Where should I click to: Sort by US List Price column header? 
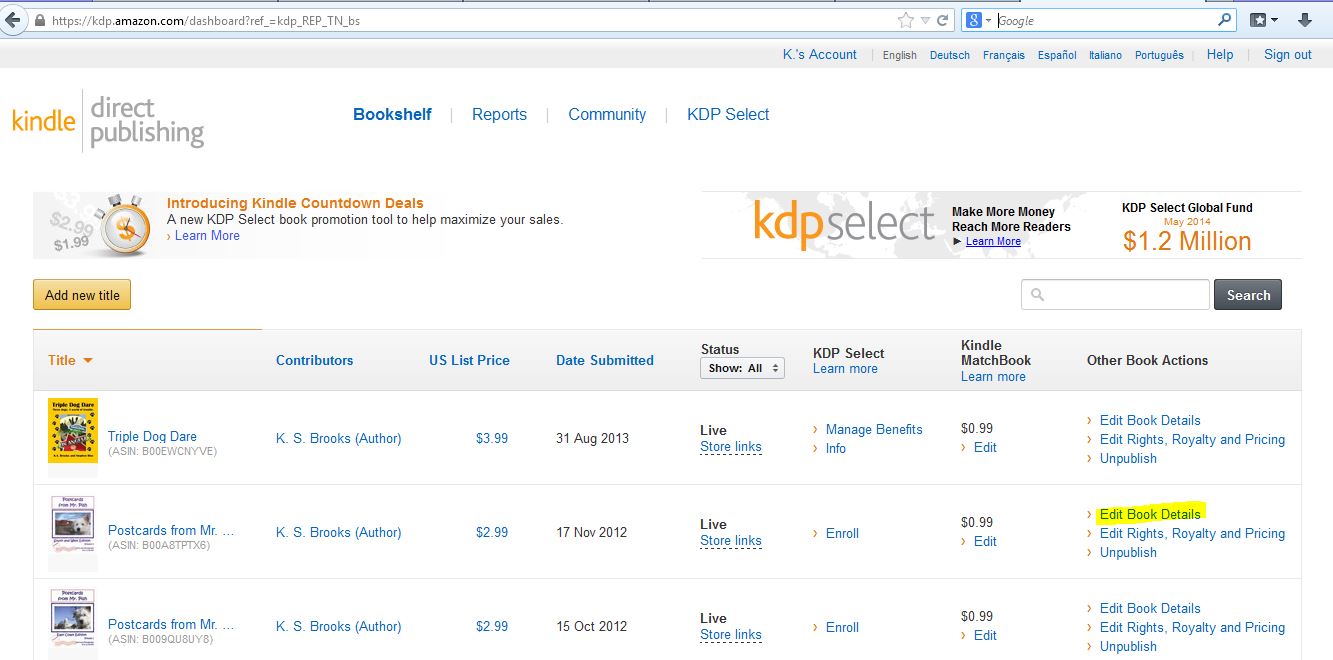coord(469,360)
